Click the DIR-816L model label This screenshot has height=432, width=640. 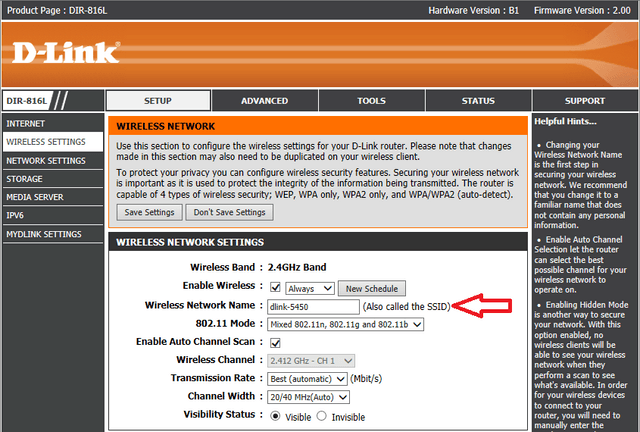[x=27, y=100]
